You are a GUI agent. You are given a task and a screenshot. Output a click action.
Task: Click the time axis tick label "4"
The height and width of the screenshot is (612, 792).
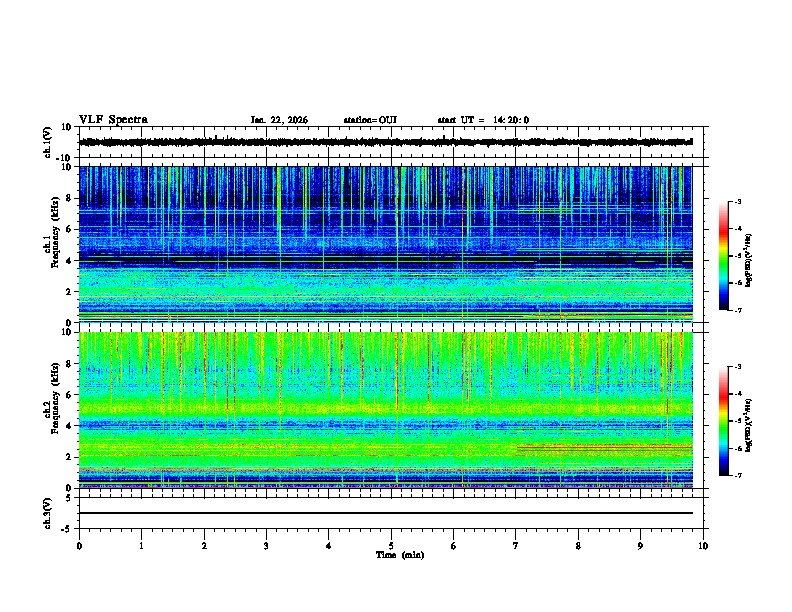pyautogui.click(x=329, y=546)
